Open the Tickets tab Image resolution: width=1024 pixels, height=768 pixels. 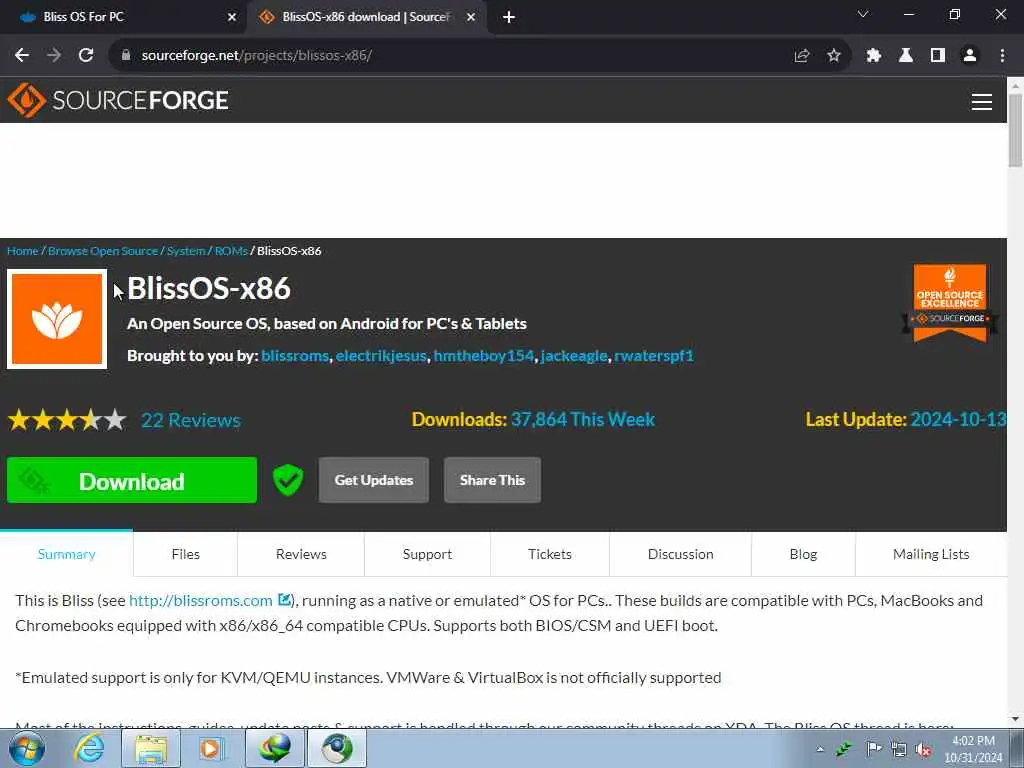(550, 554)
